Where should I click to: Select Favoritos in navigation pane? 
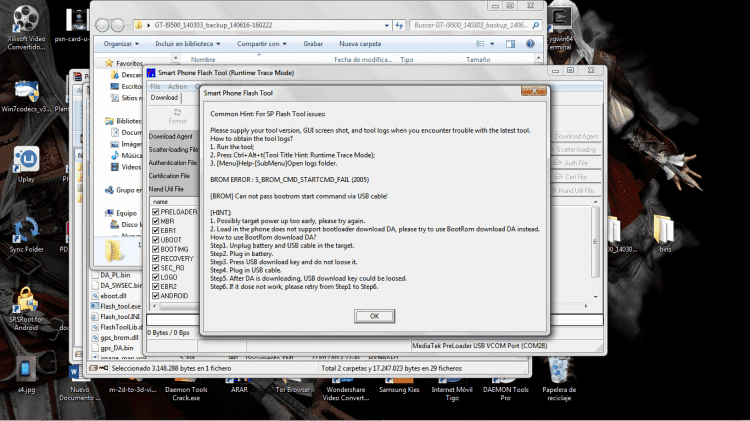(x=129, y=63)
